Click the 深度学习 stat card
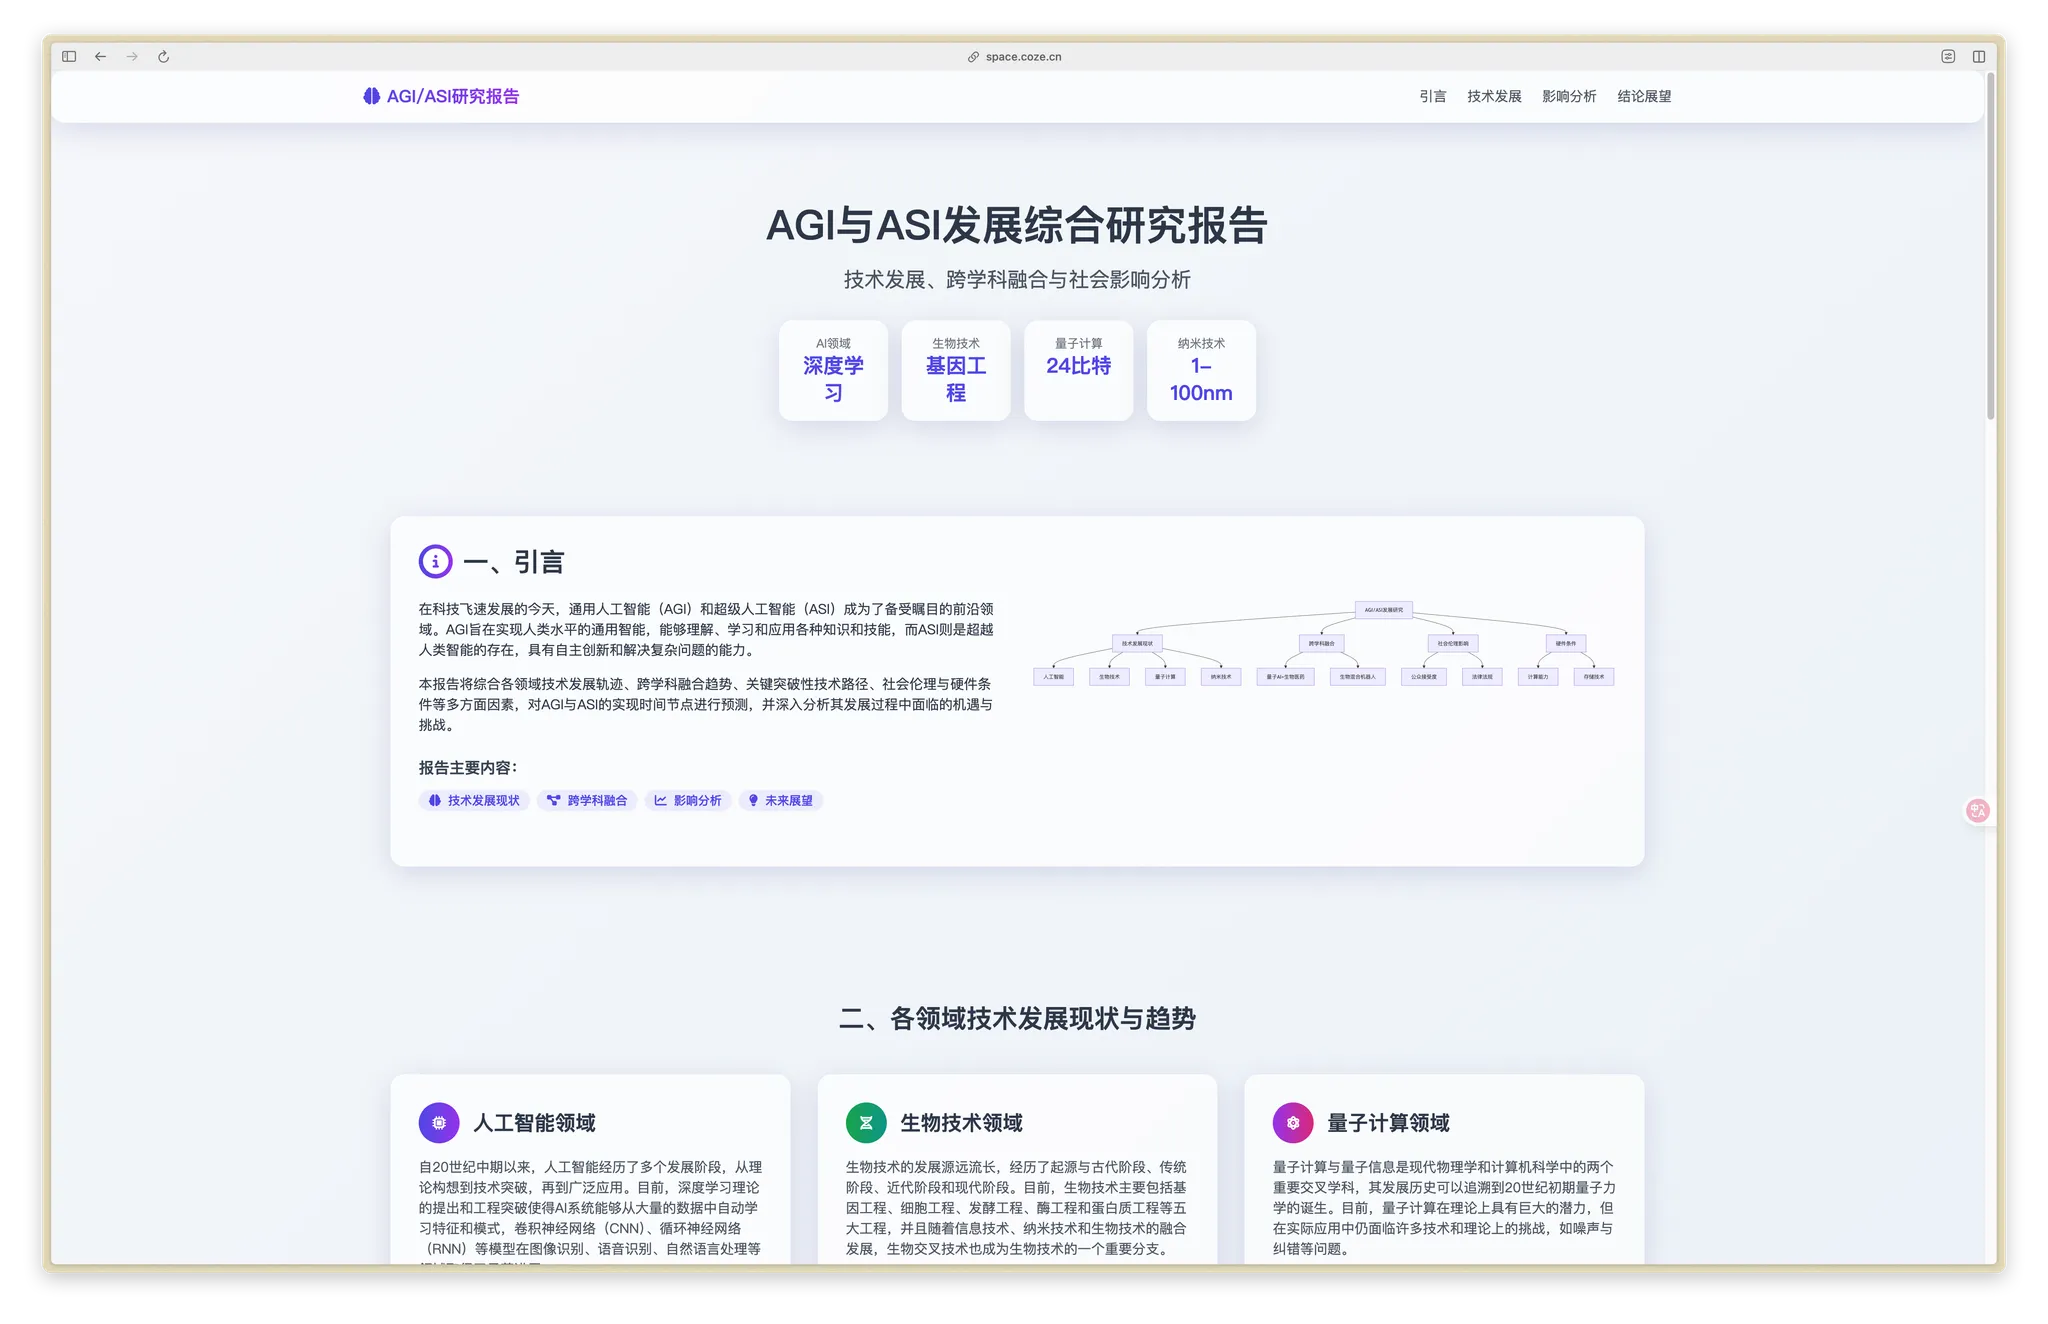Screen dimensions: 2048x1324 click(x=833, y=371)
